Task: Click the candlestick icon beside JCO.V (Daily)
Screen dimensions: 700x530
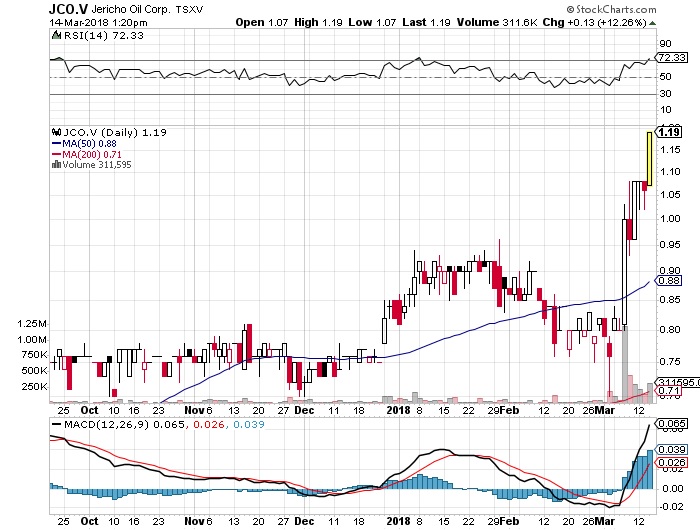Action: [x=57, y=132]
